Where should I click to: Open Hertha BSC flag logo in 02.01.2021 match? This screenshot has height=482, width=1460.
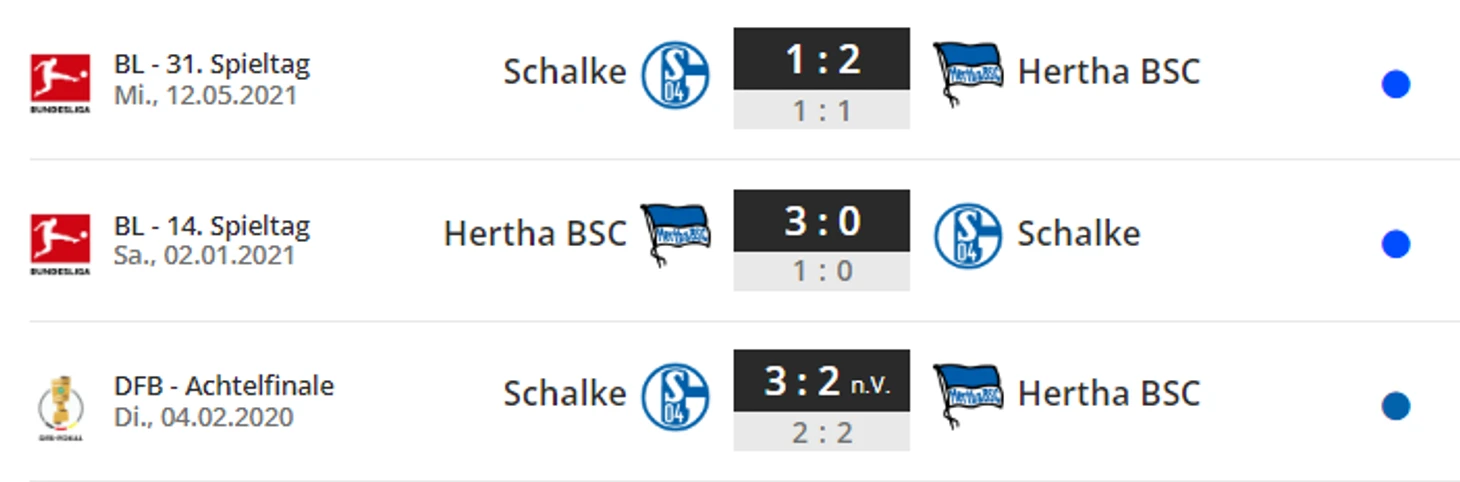(676, 234)
